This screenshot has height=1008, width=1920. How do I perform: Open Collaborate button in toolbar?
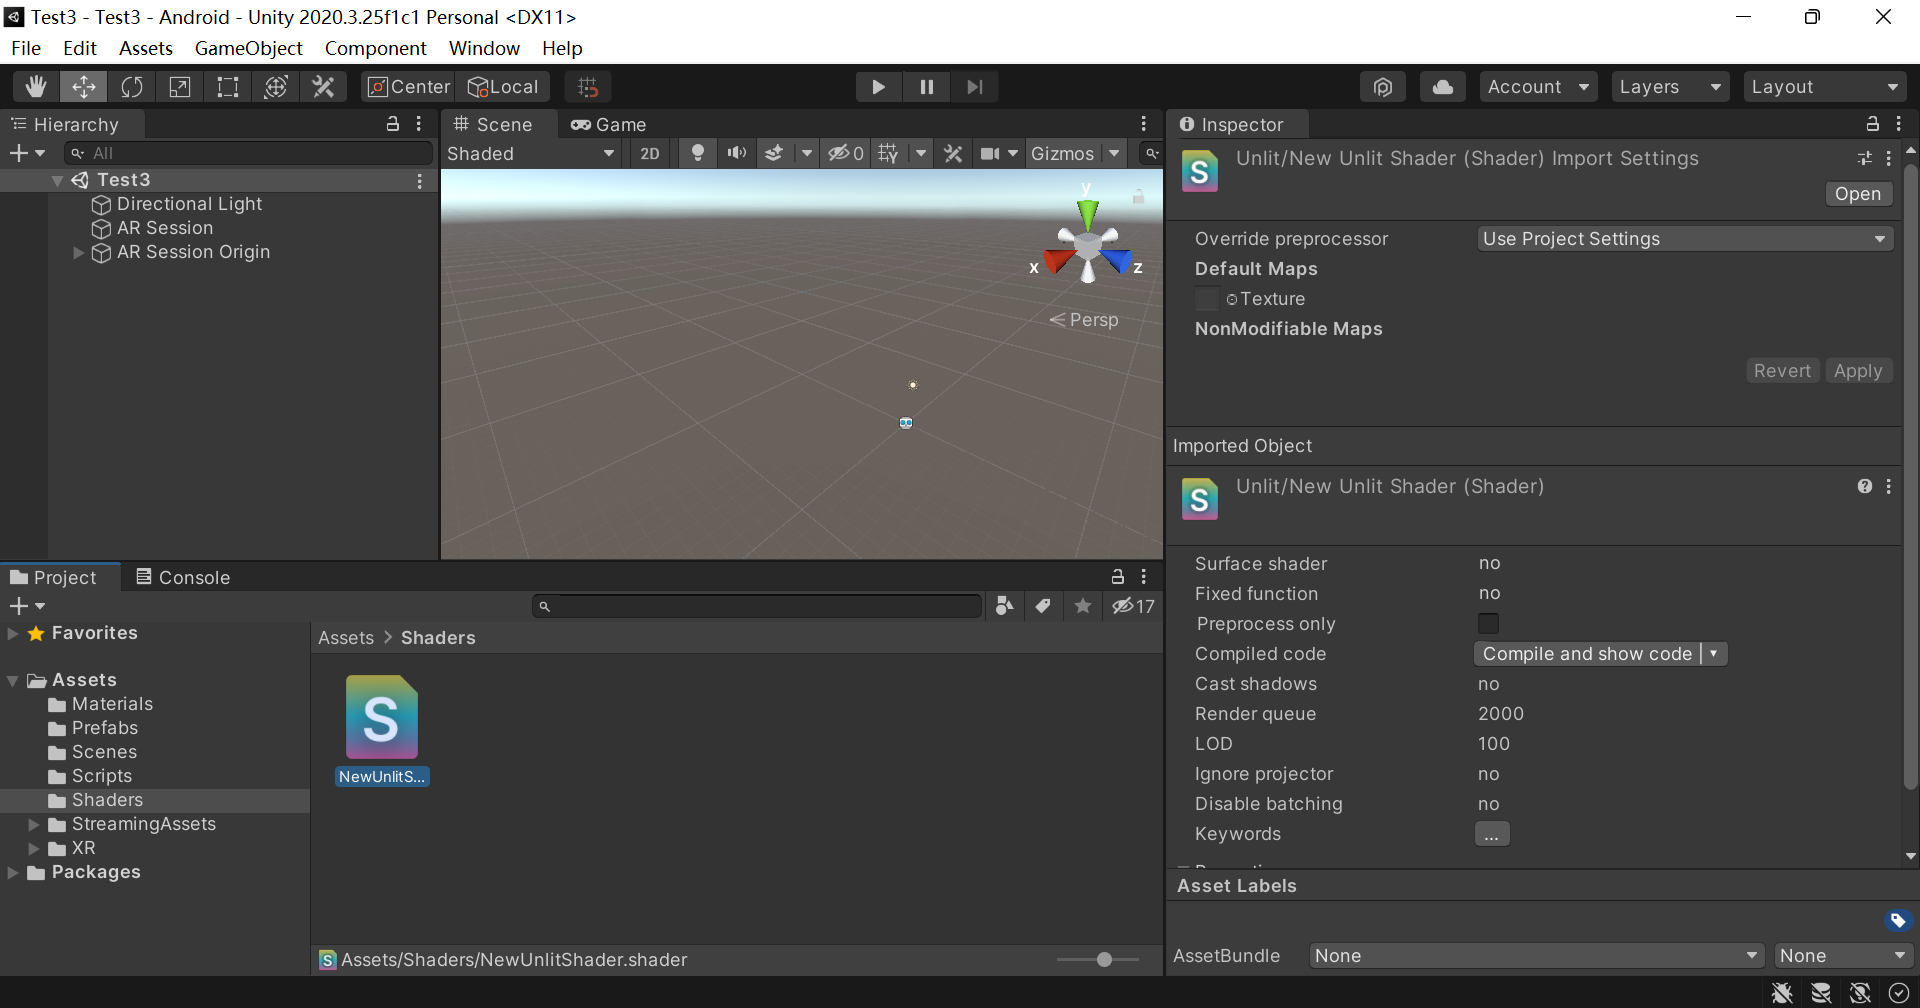pos(1383,87)
